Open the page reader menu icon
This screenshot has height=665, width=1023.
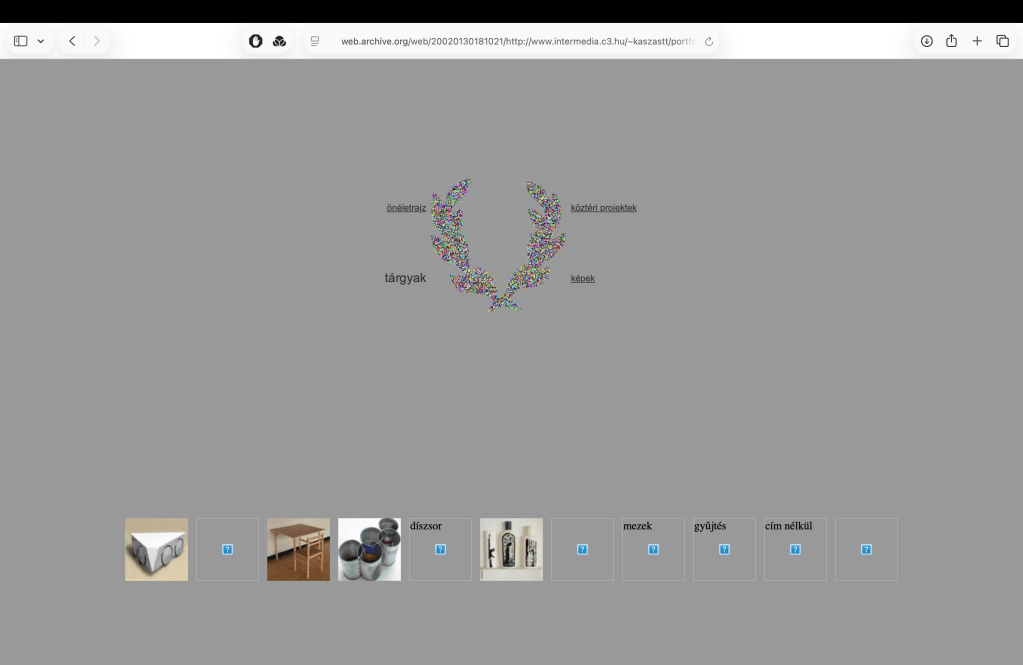click(x=315, y=41)
